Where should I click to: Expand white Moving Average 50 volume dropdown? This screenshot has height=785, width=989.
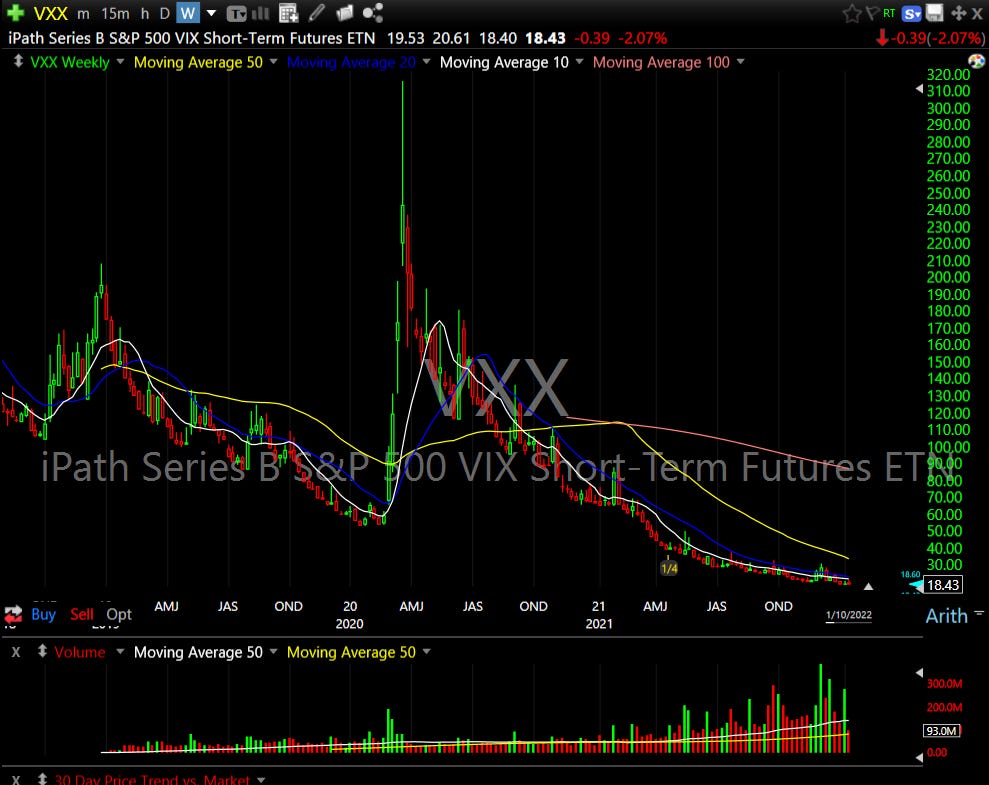point(273,651)
